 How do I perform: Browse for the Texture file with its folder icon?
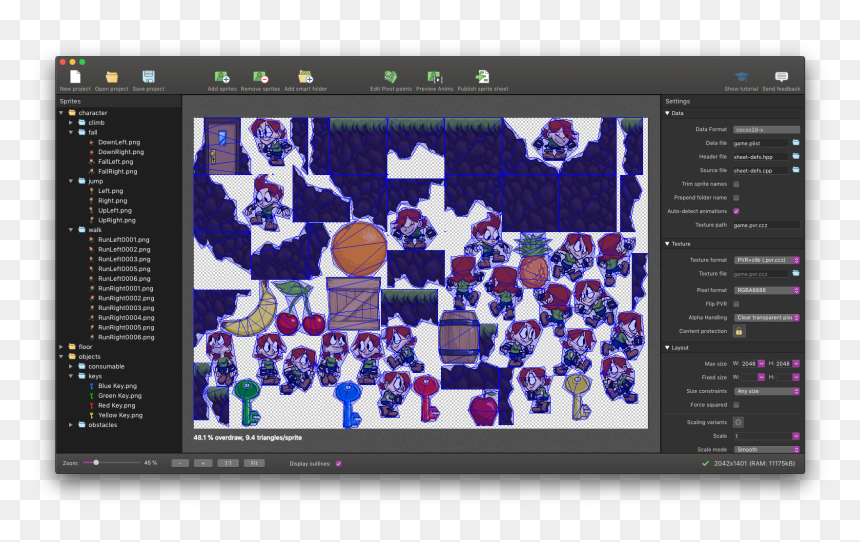pos(796,273)
